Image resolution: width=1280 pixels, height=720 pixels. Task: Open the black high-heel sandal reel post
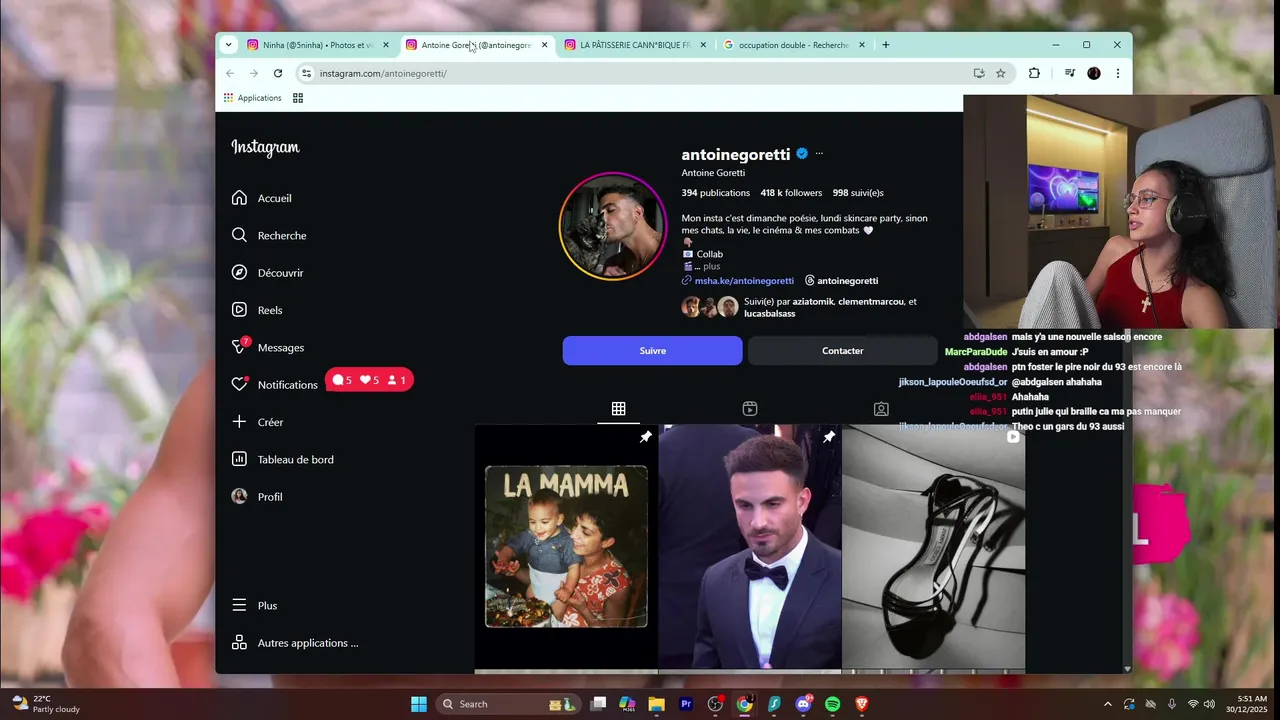pos(933,547)
